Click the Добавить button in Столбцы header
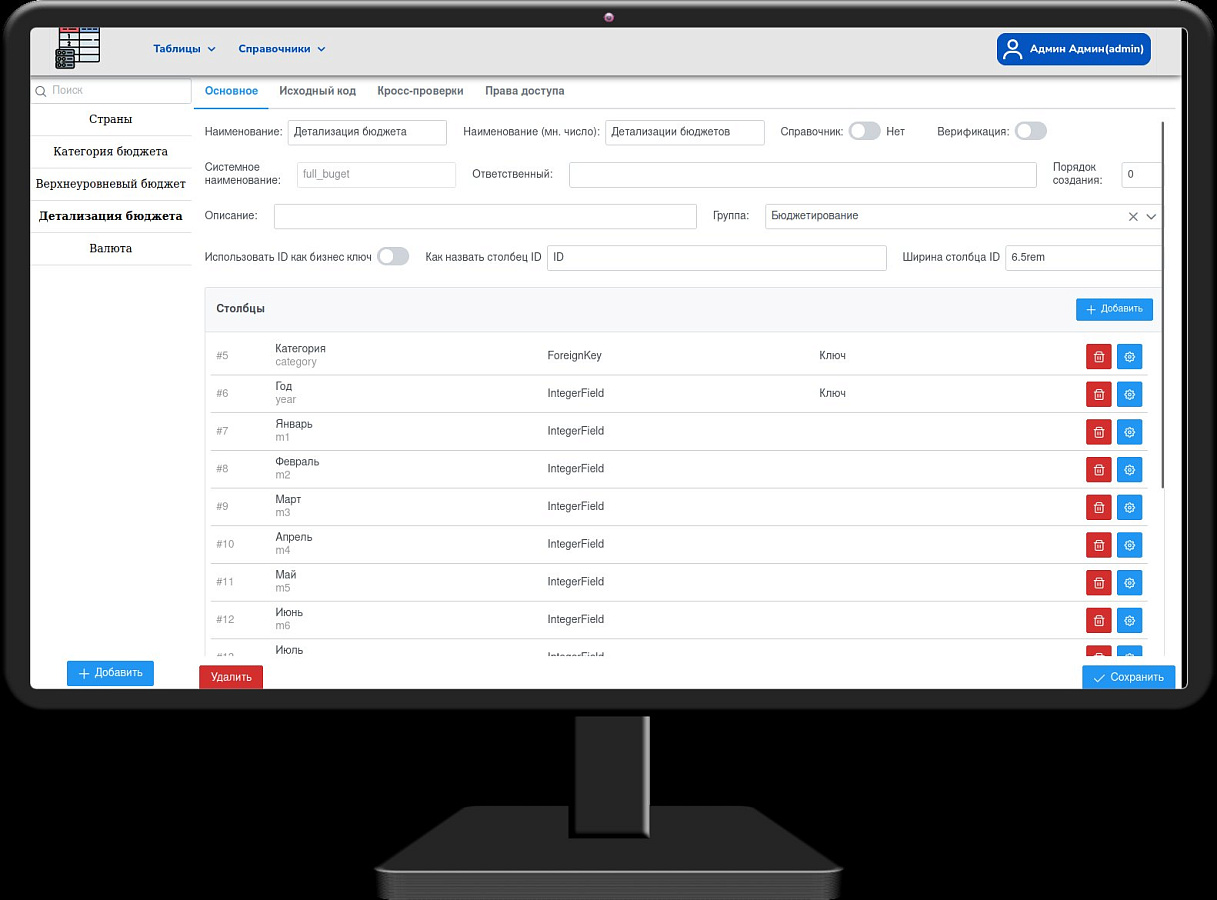Viewport: 1217px width, 900px height. point(1114,309)
